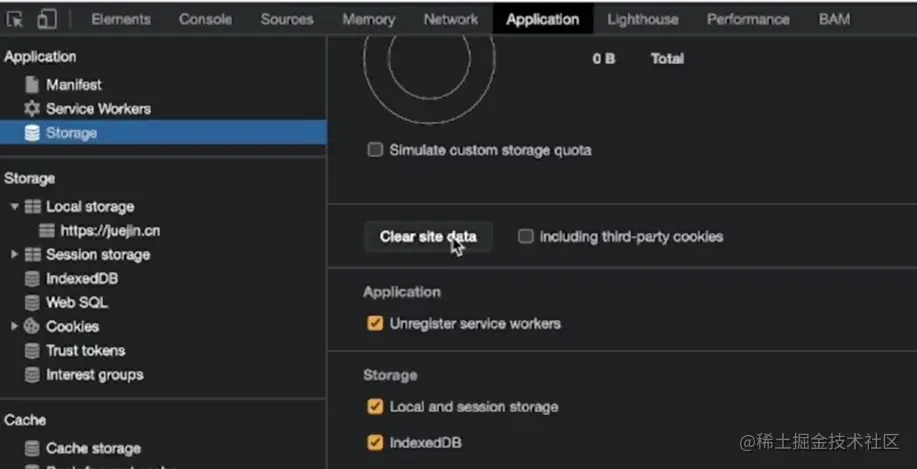
Task: Select https://juejin.cn under Local storage
Action: point(109,231)
